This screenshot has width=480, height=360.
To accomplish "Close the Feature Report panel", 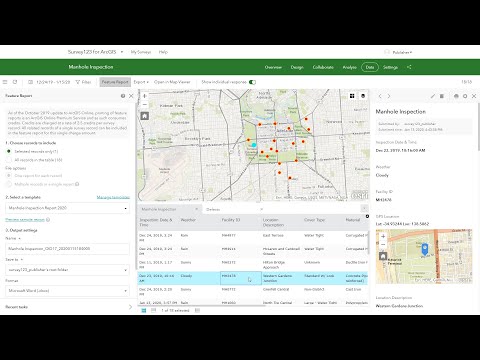I will click(131, 96).
